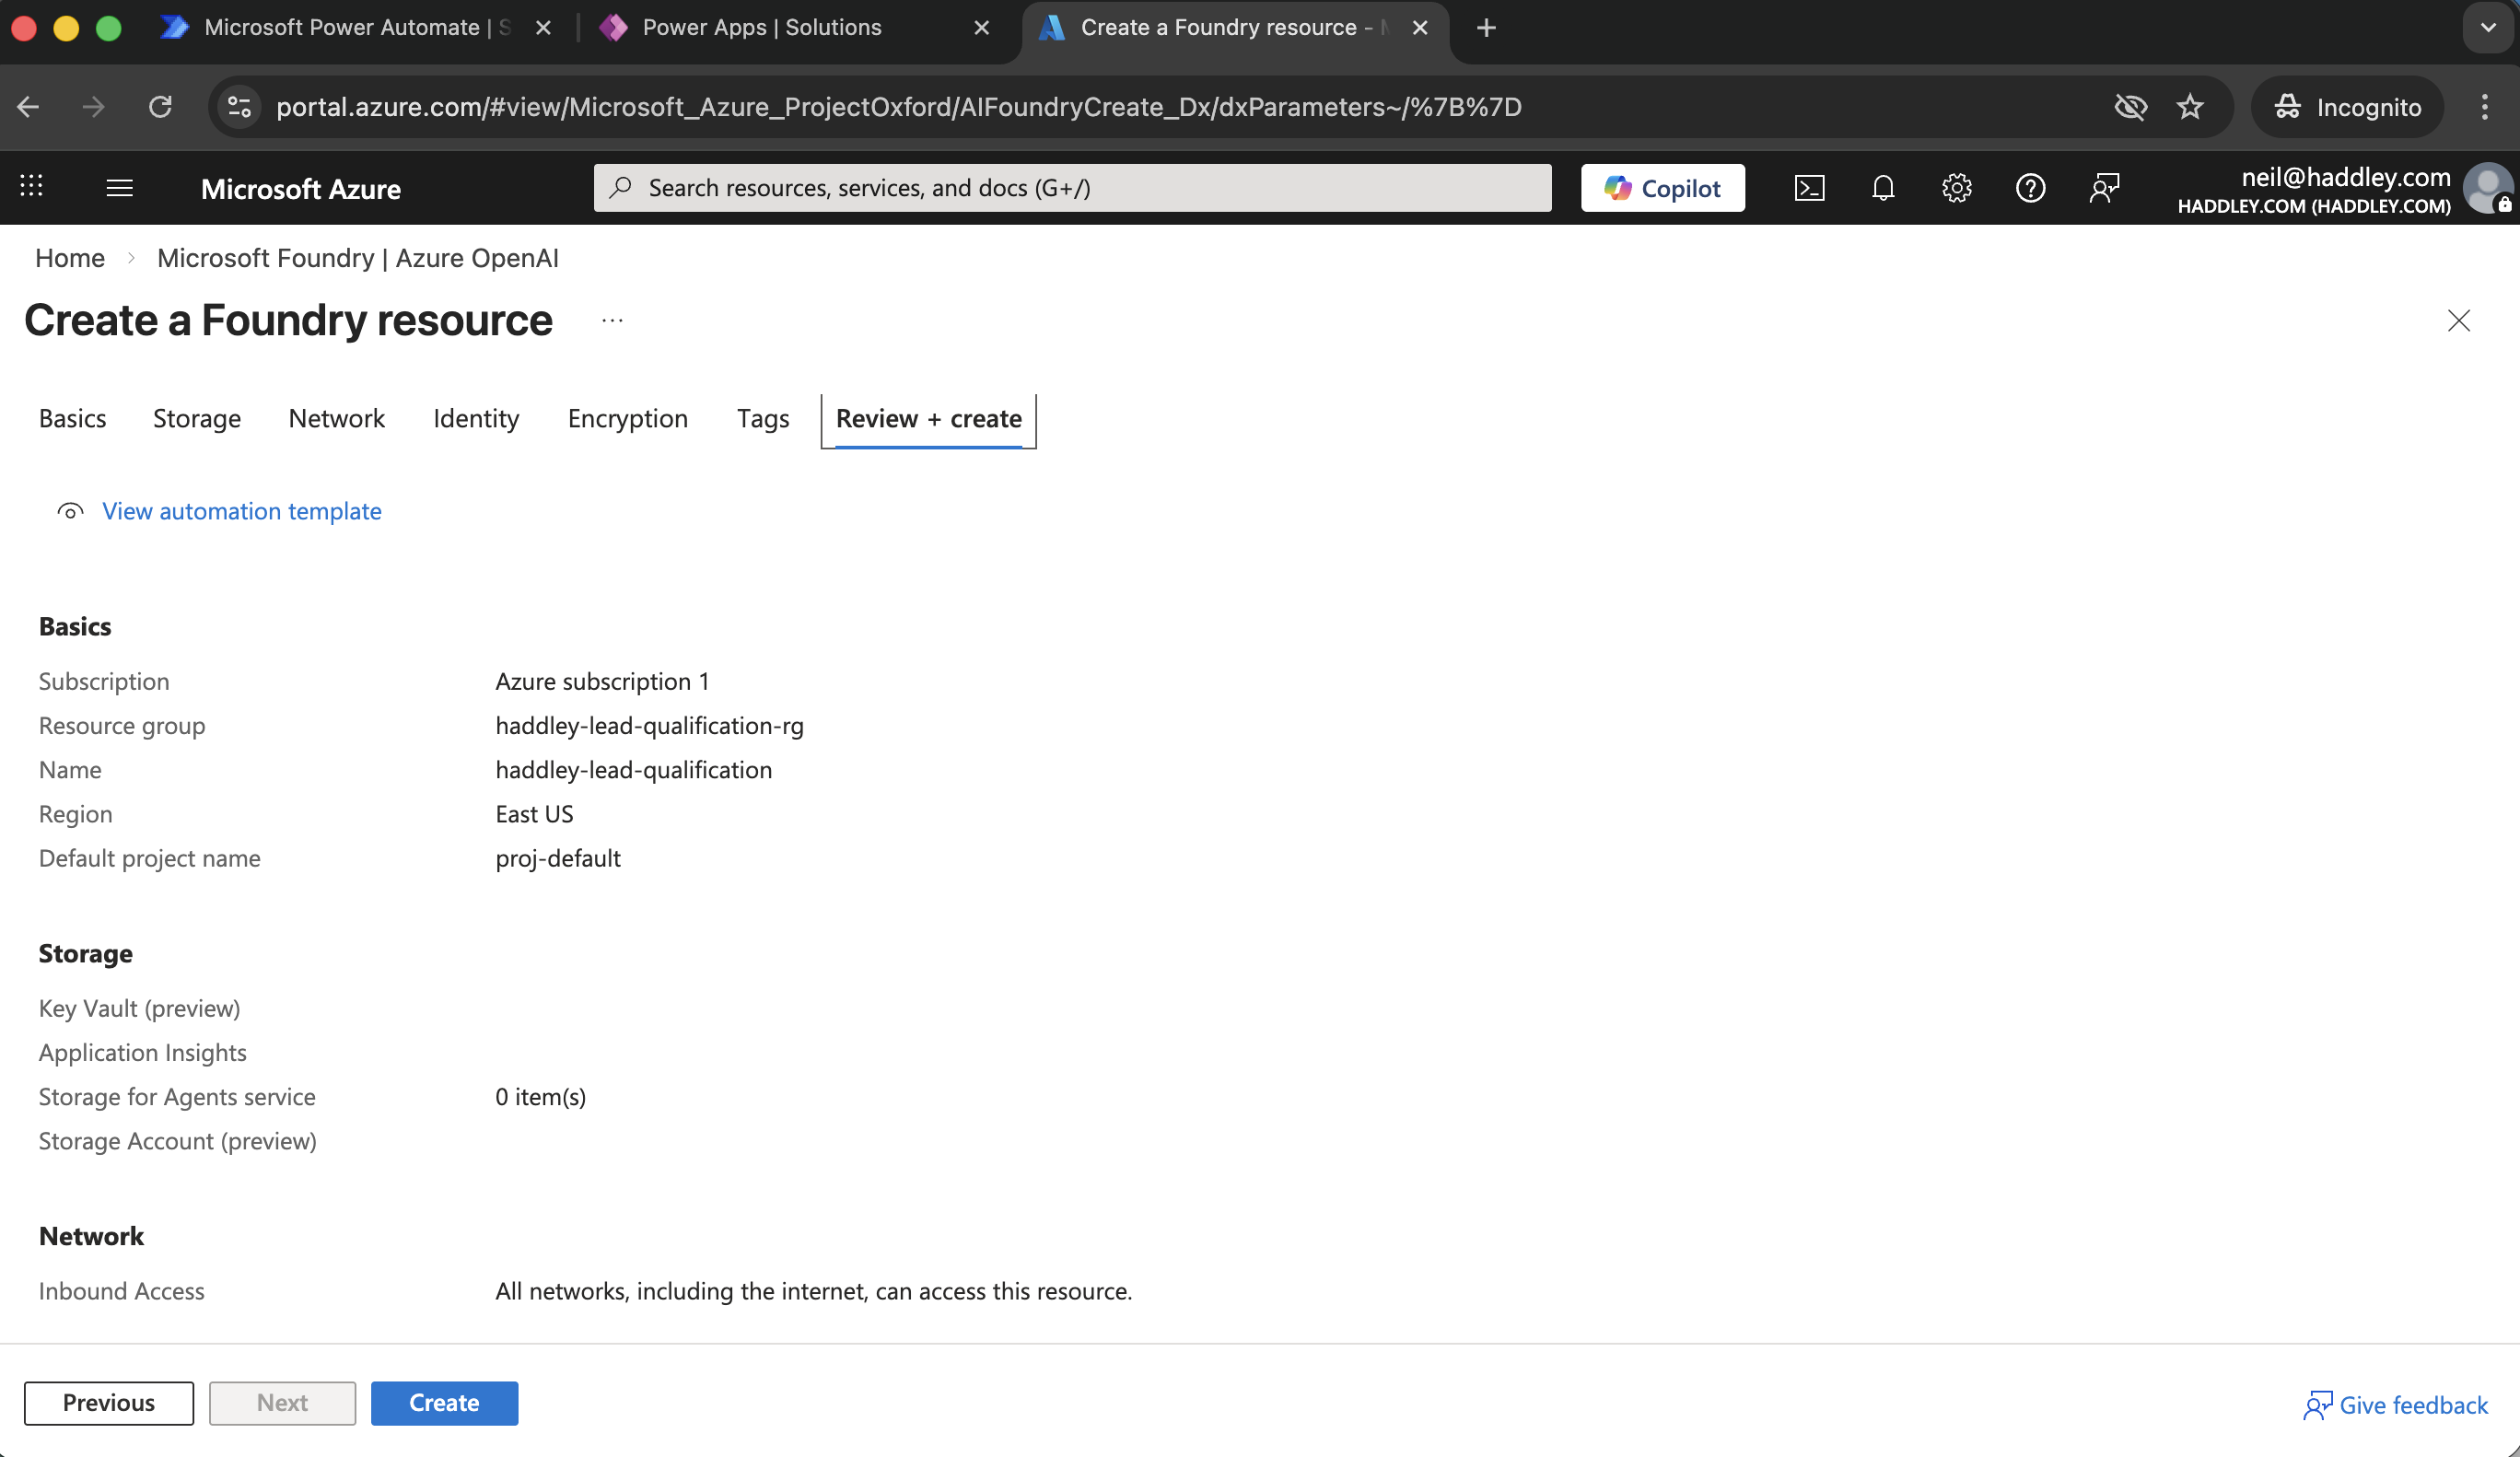Image resolution: width=2520 pixels, height=1457 pixels.
Task: Click the macOS green fullscreen window button
Action: pyautogui.click(x=108, y=28)
